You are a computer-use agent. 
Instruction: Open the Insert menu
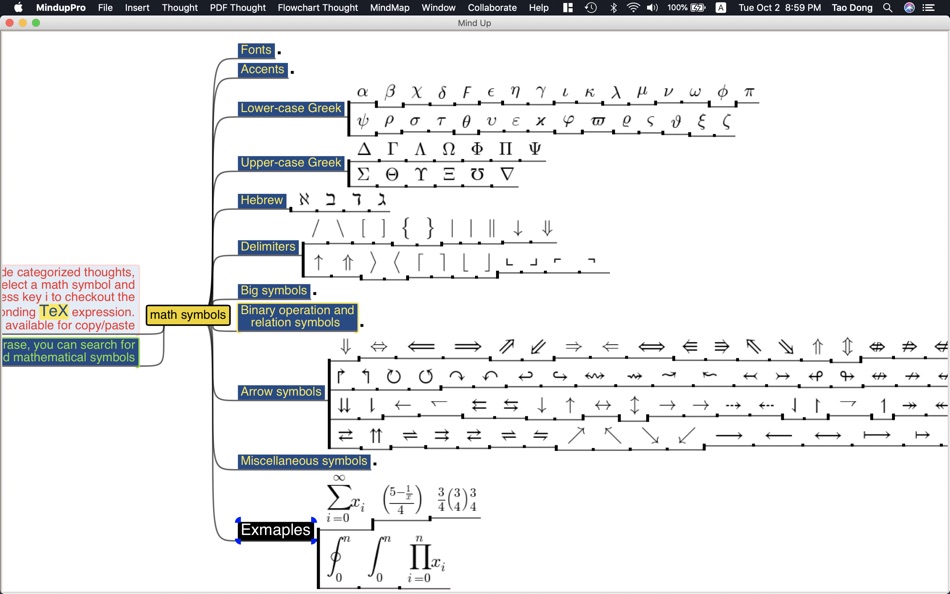click(x=137, y=8)
